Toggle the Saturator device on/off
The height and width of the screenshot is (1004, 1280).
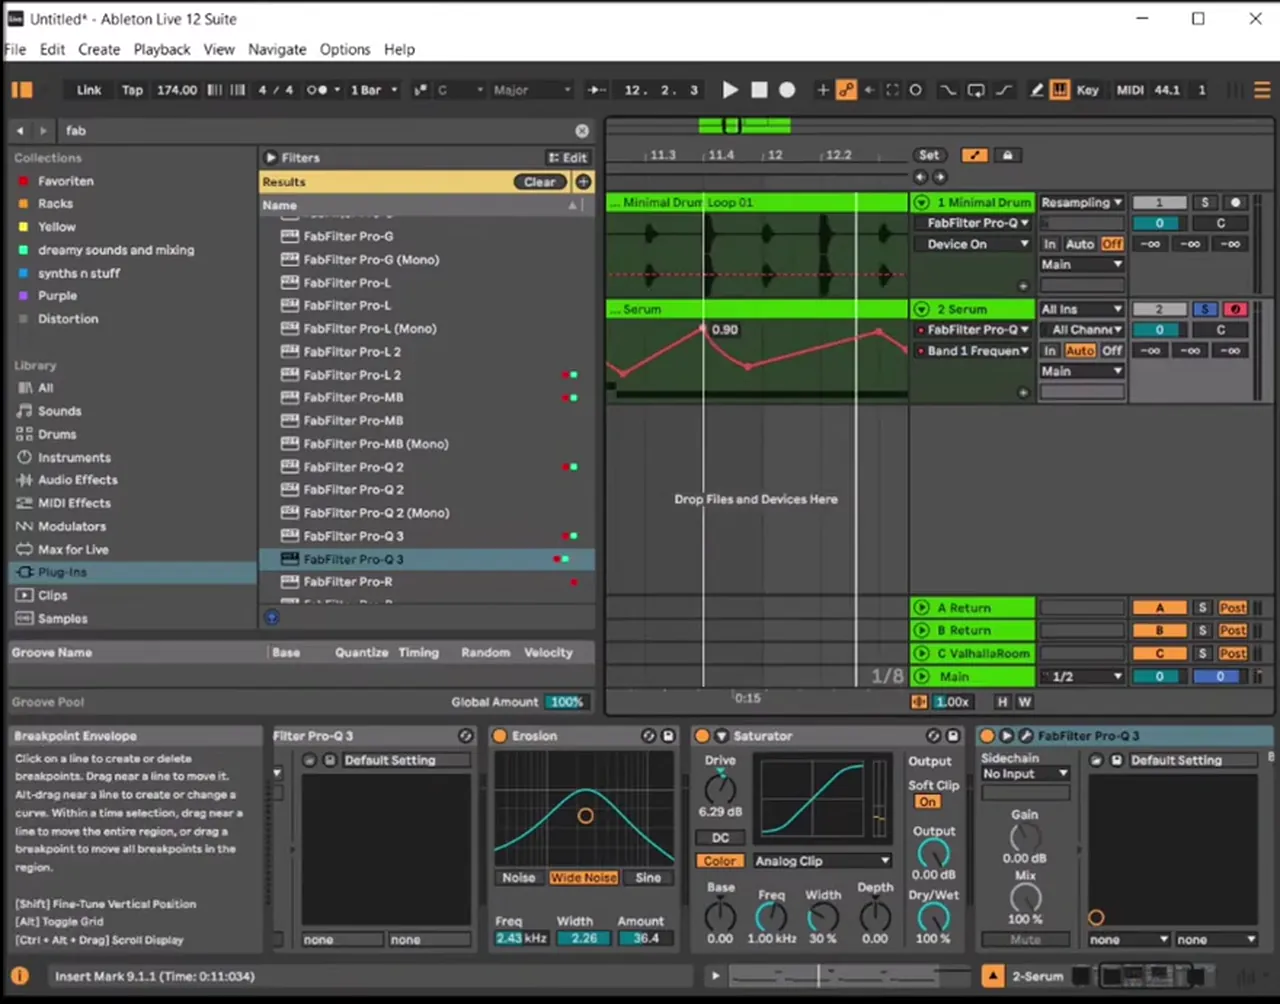pos(702,736)
